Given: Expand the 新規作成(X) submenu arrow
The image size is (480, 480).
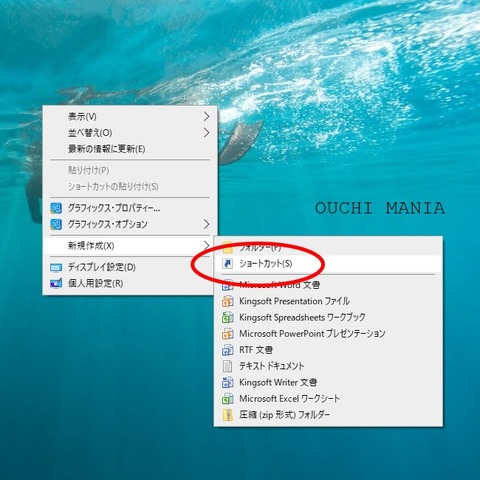Looking at the screenshot, I should (x=207, y=246).
